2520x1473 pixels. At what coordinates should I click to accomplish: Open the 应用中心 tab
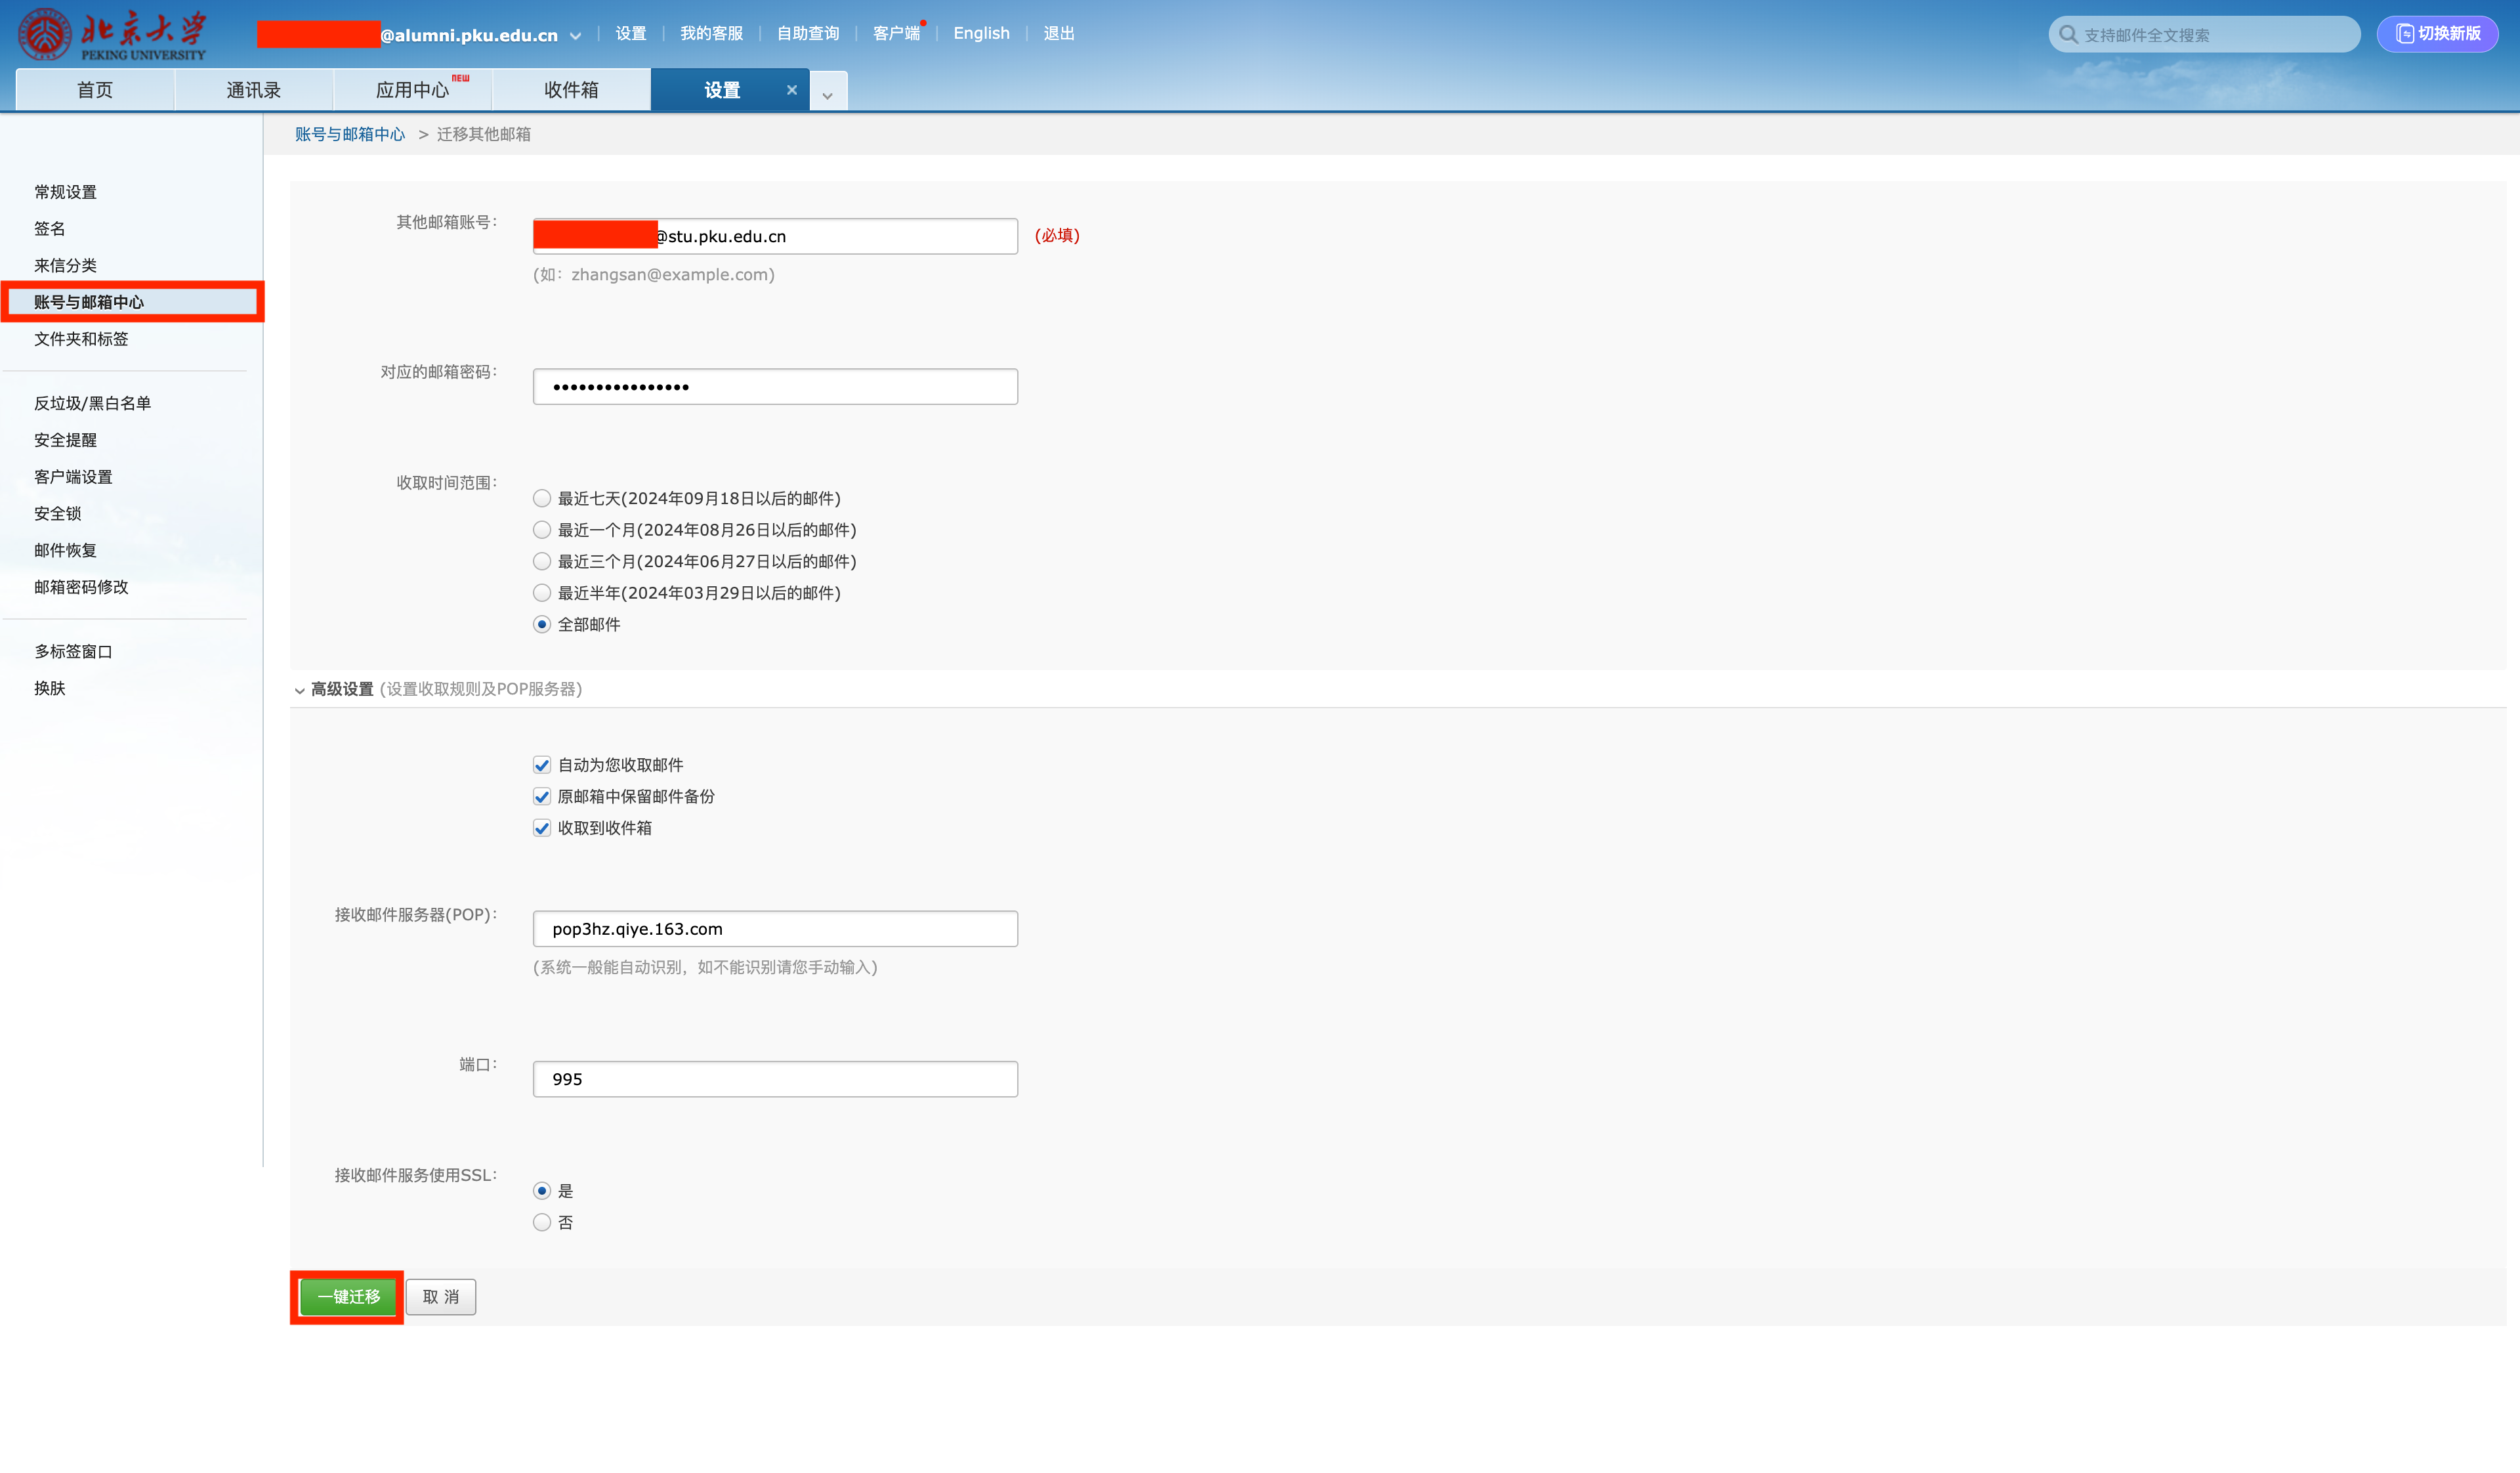412,89
